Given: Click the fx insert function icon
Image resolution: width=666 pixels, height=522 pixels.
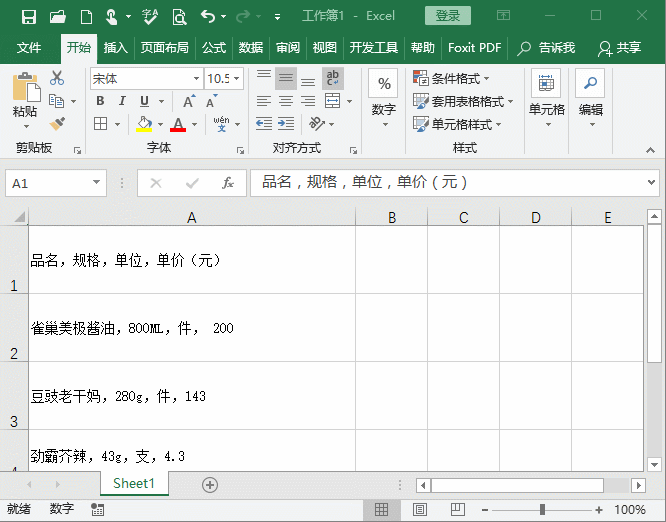Looking at the screenshot, I should click(x=228, y=183).
